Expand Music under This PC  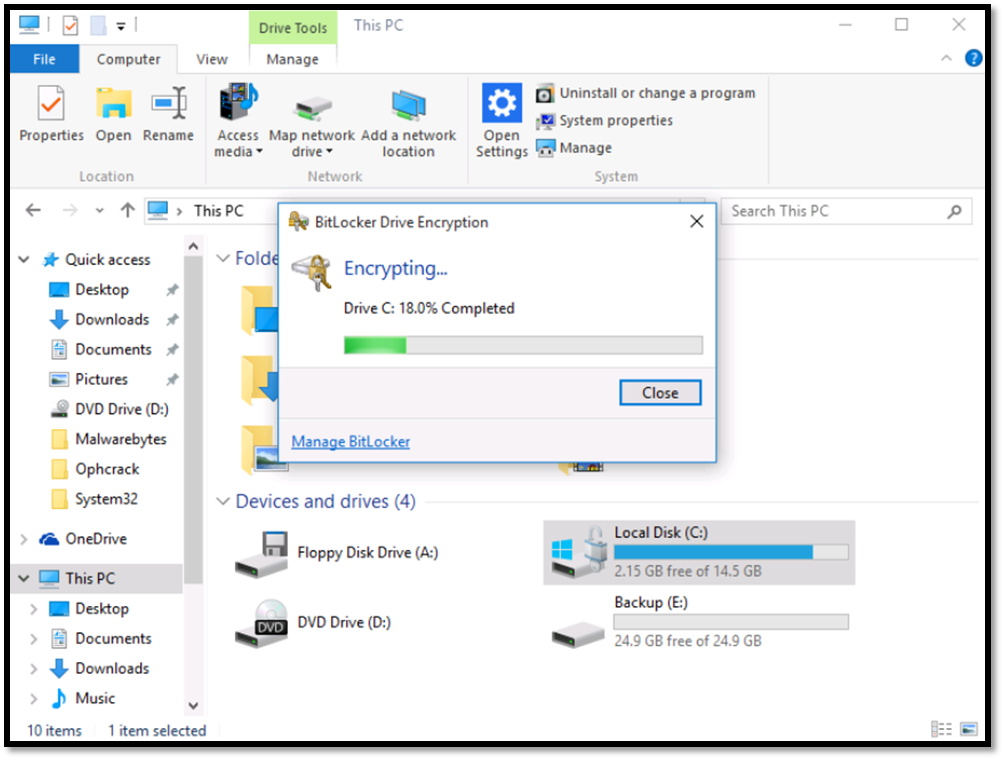(x=34, y=699)
